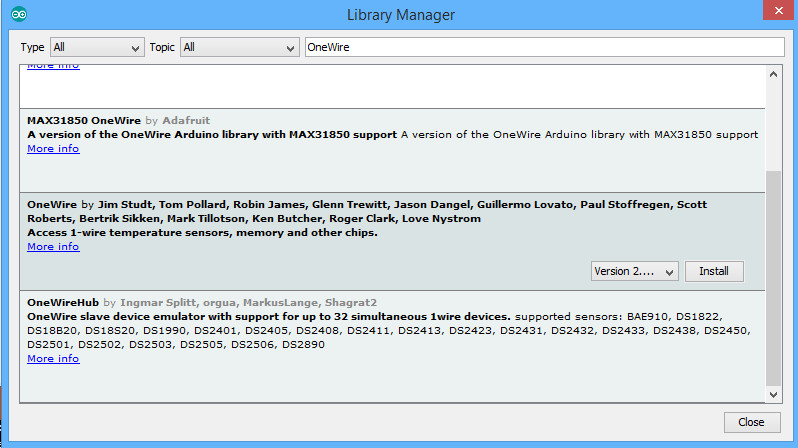
Task: Open the Version 2.... selector dropdown
Action: pyautogui.click(x=635, y=271)
